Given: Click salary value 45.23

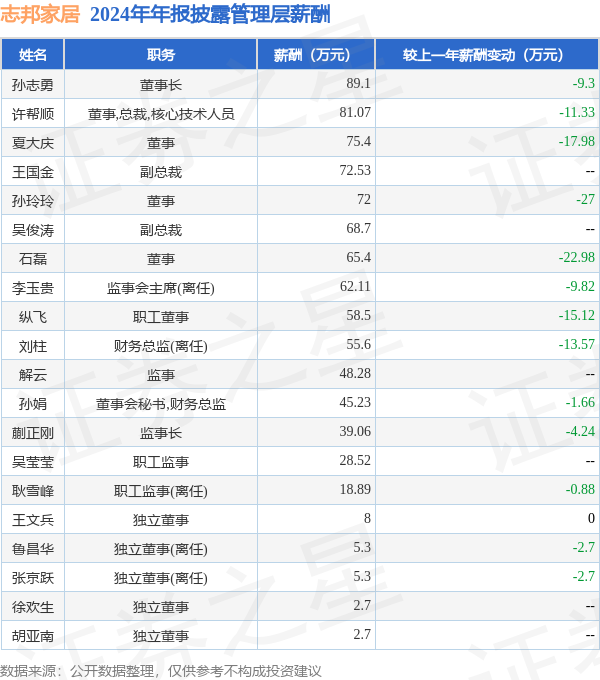Looking at the screenshot, I should point(355,402).
